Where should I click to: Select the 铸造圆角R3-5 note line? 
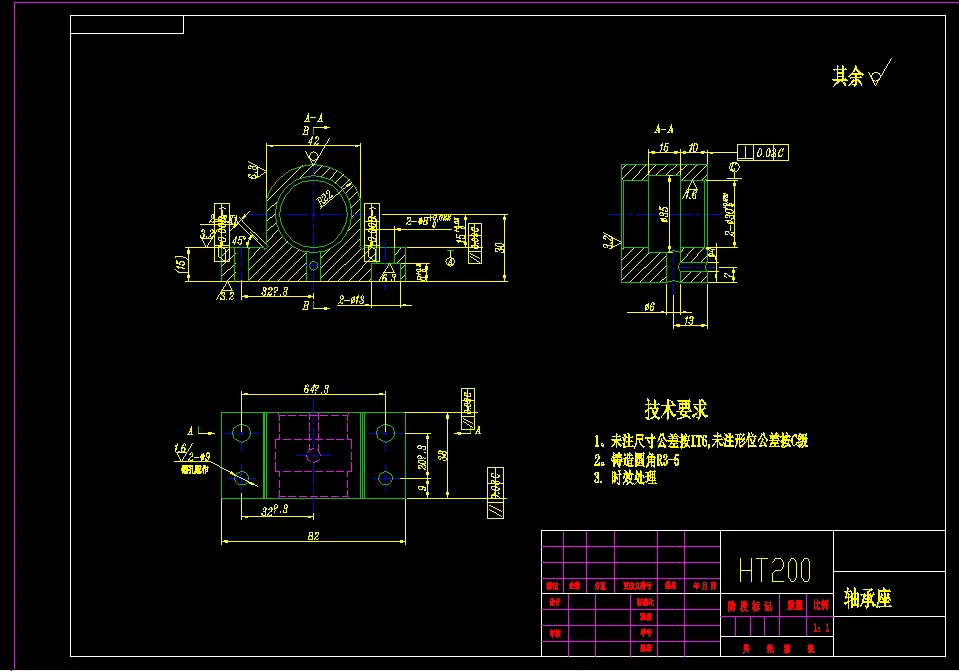637,460
